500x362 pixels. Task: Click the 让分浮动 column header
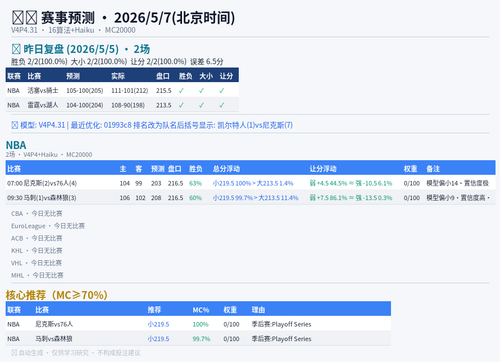pos(323,169)
